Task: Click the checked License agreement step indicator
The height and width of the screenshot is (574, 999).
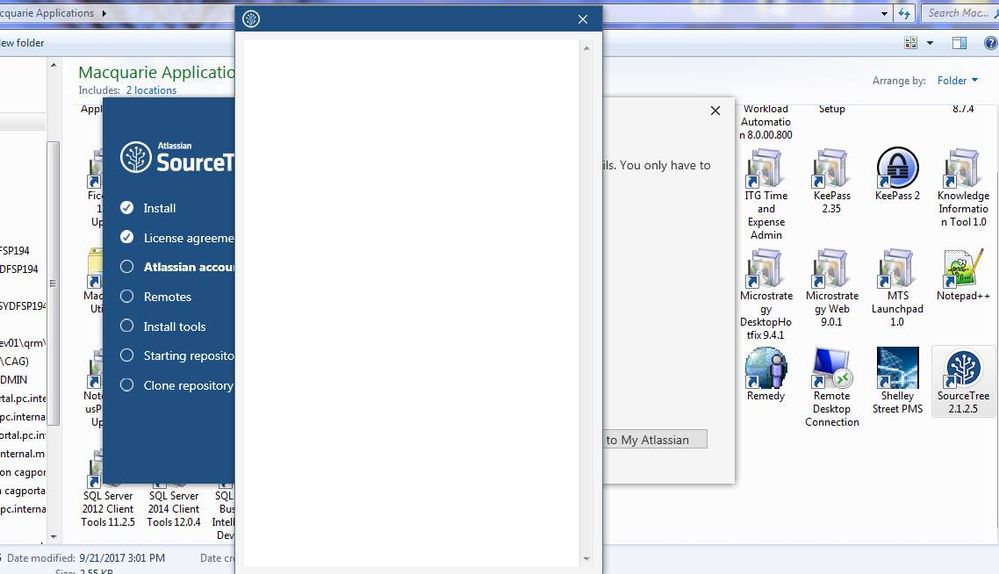Action: [127, 237]
